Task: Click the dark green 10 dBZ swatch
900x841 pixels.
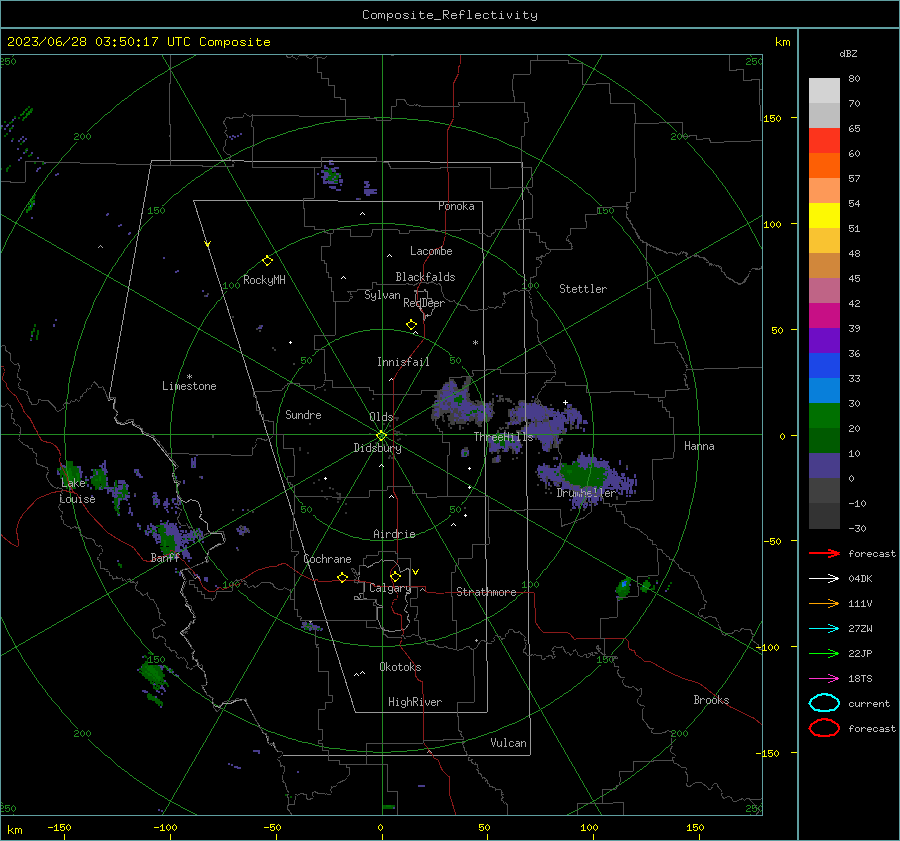Action: (824, 440)
